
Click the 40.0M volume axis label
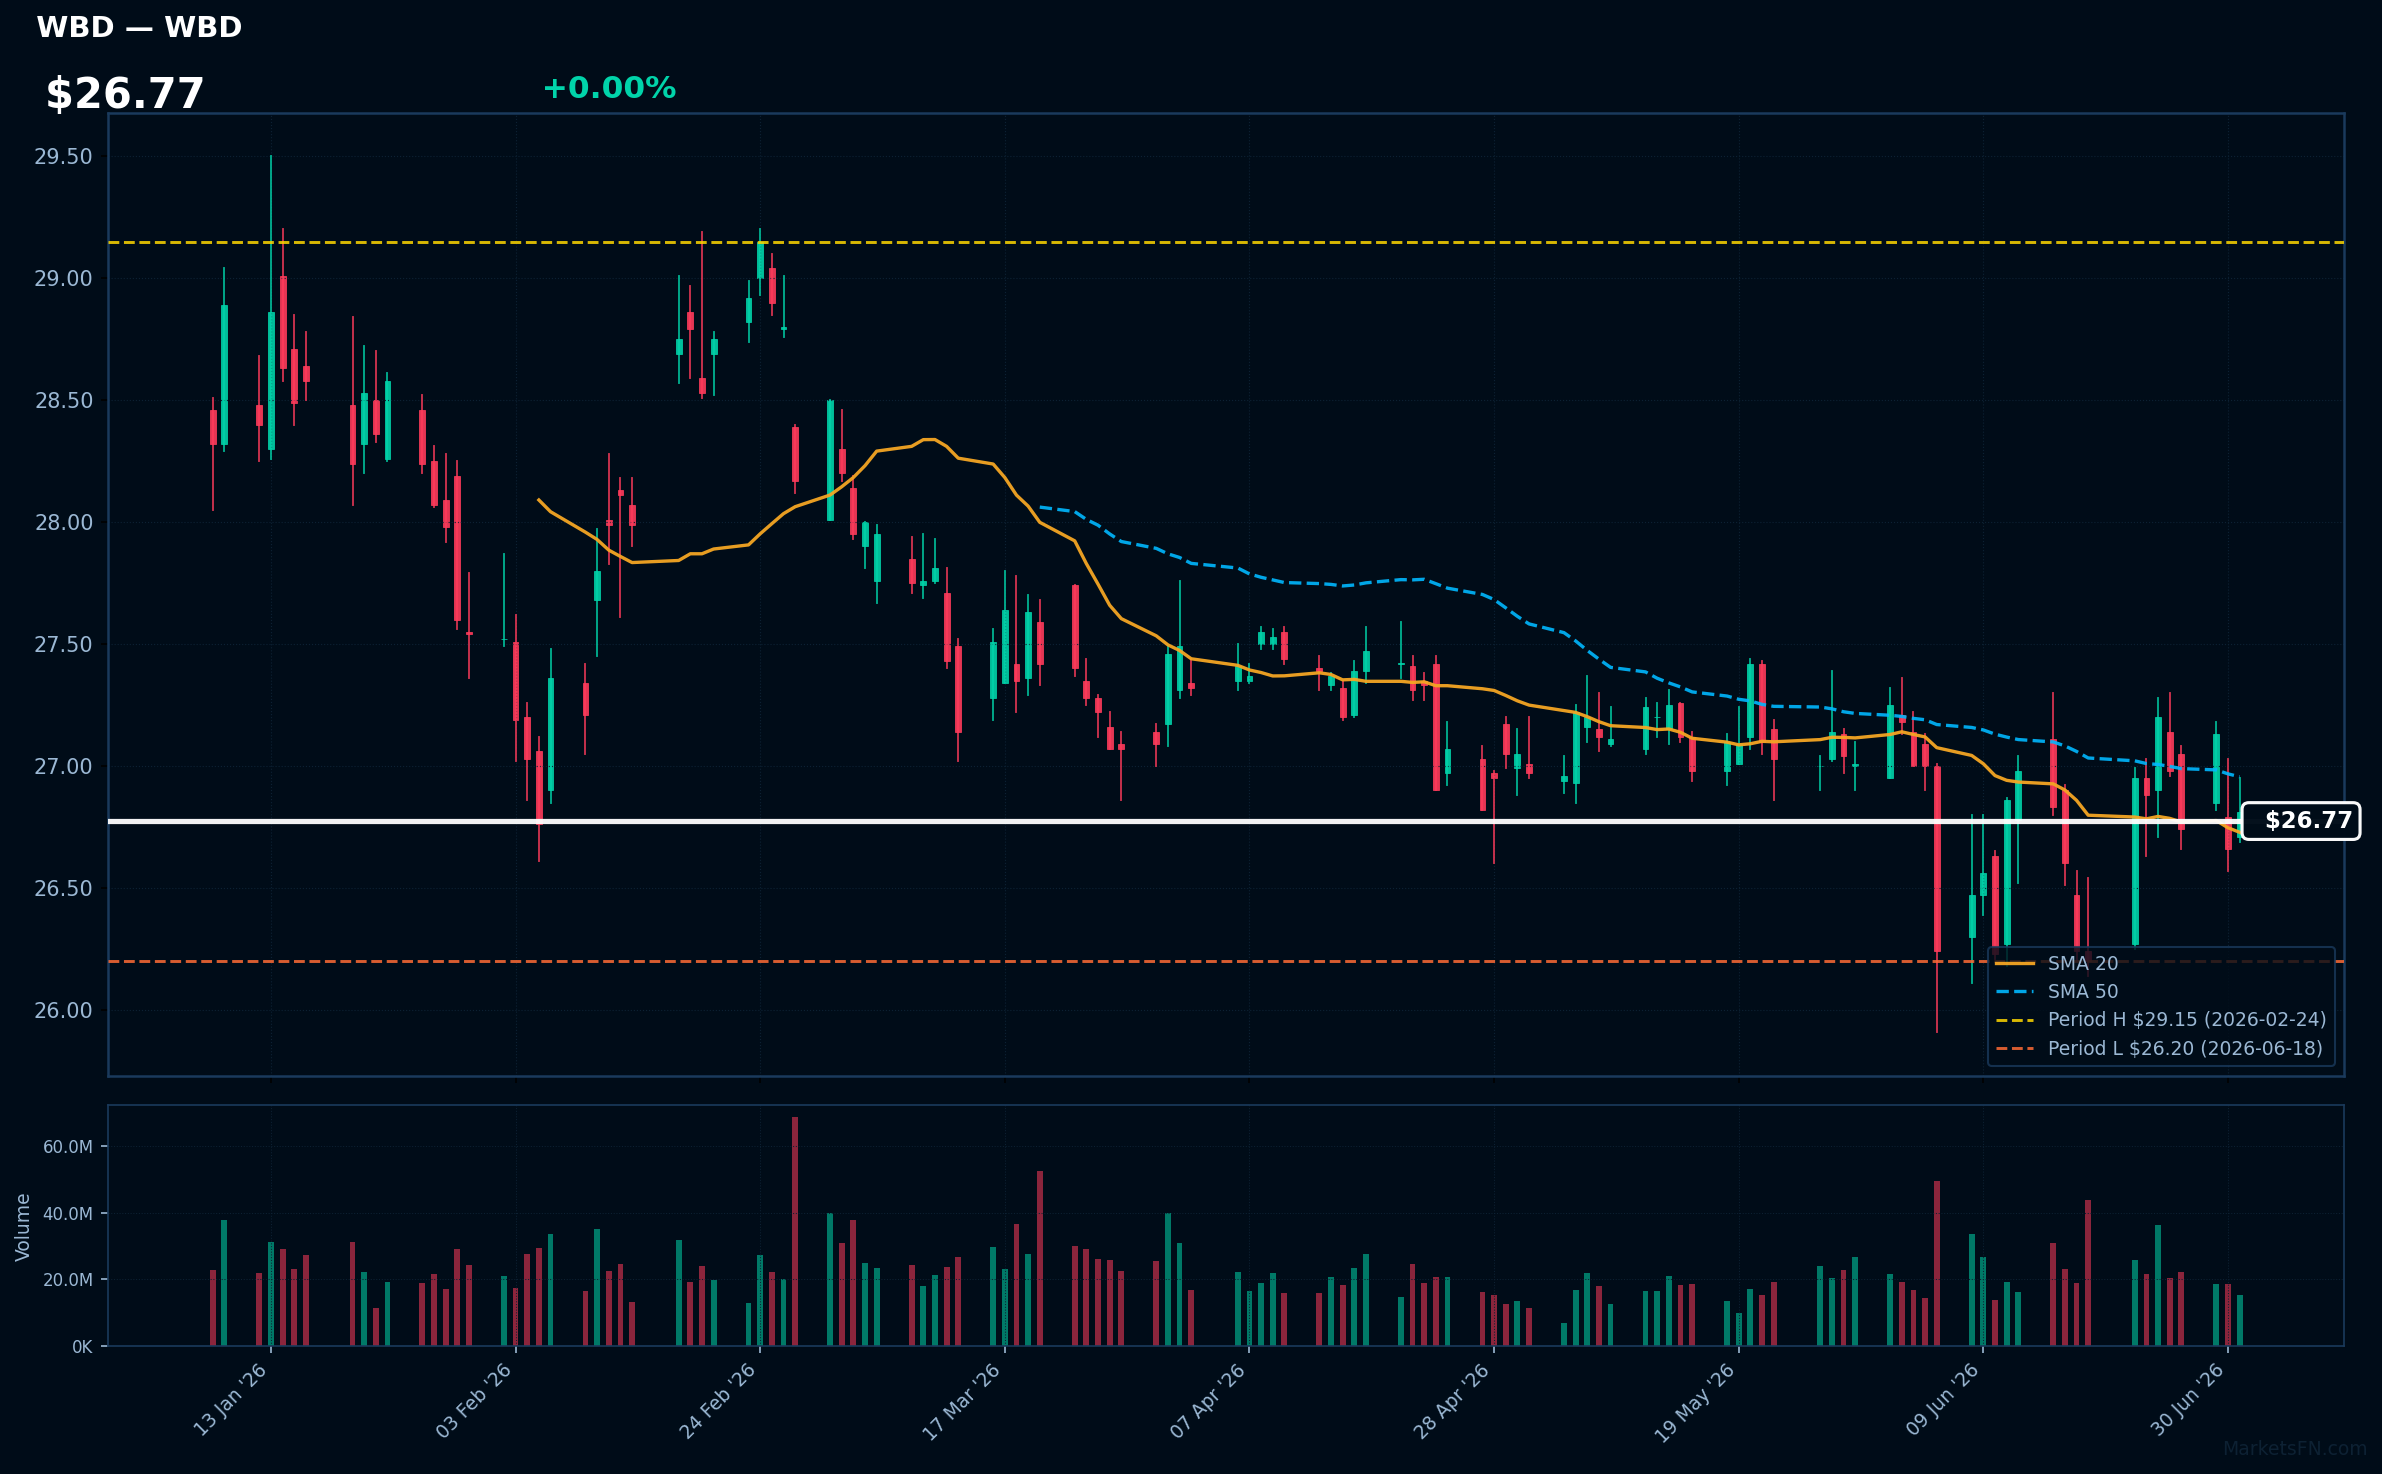[x=67, y=1213]
